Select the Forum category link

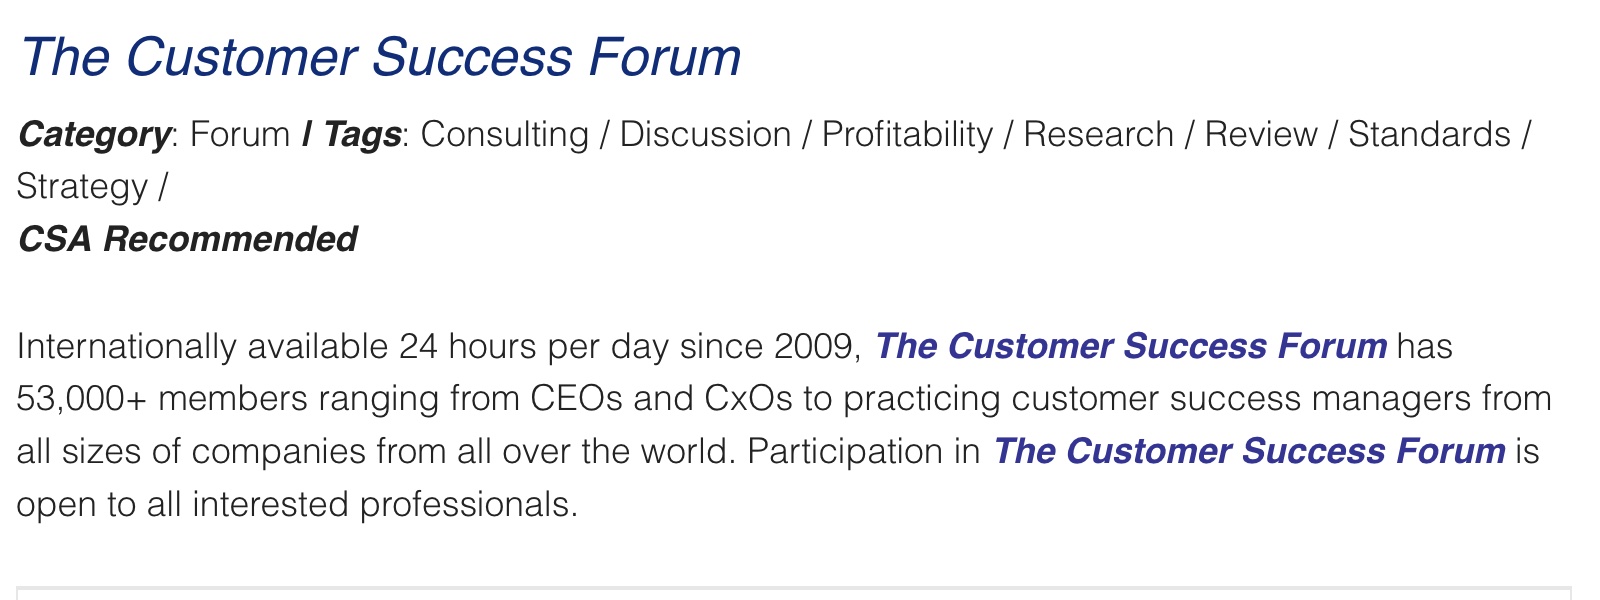[x=240, y=134]
